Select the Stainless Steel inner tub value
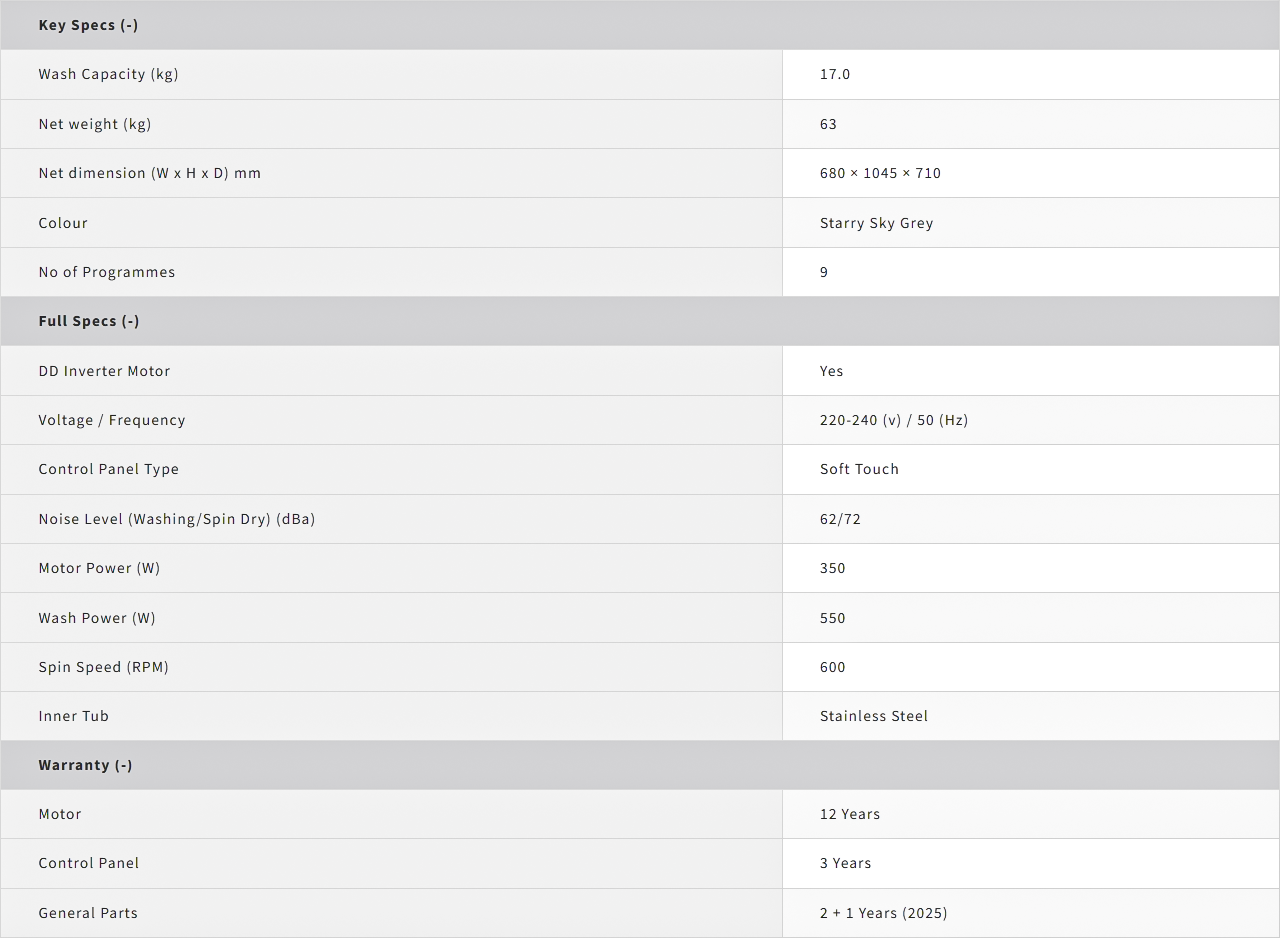The image size is (1280, 938). tap(874, 716)
